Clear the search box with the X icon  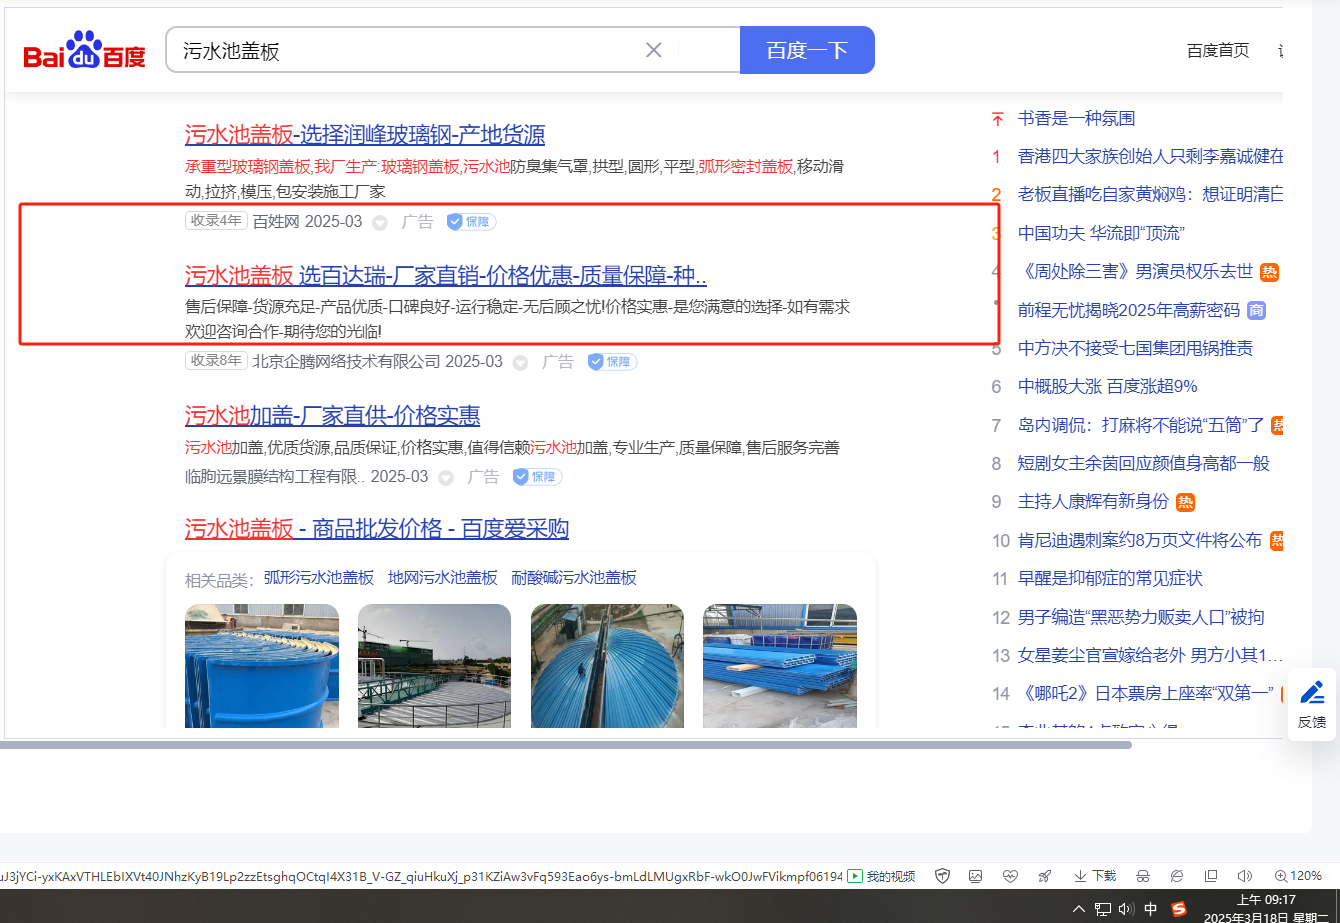pyautogui.click(x=654, y=50)
